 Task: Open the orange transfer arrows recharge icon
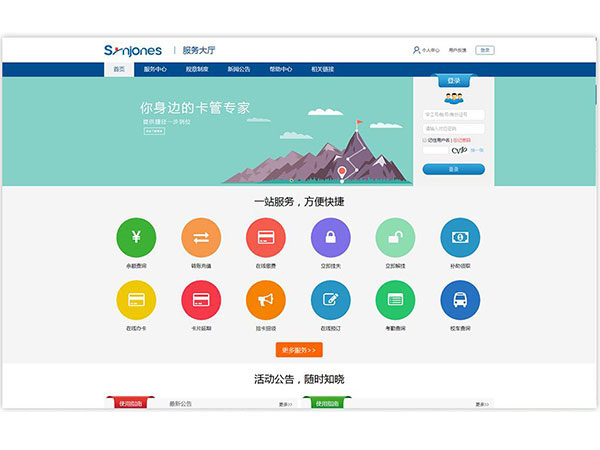[x=201, y=237]
